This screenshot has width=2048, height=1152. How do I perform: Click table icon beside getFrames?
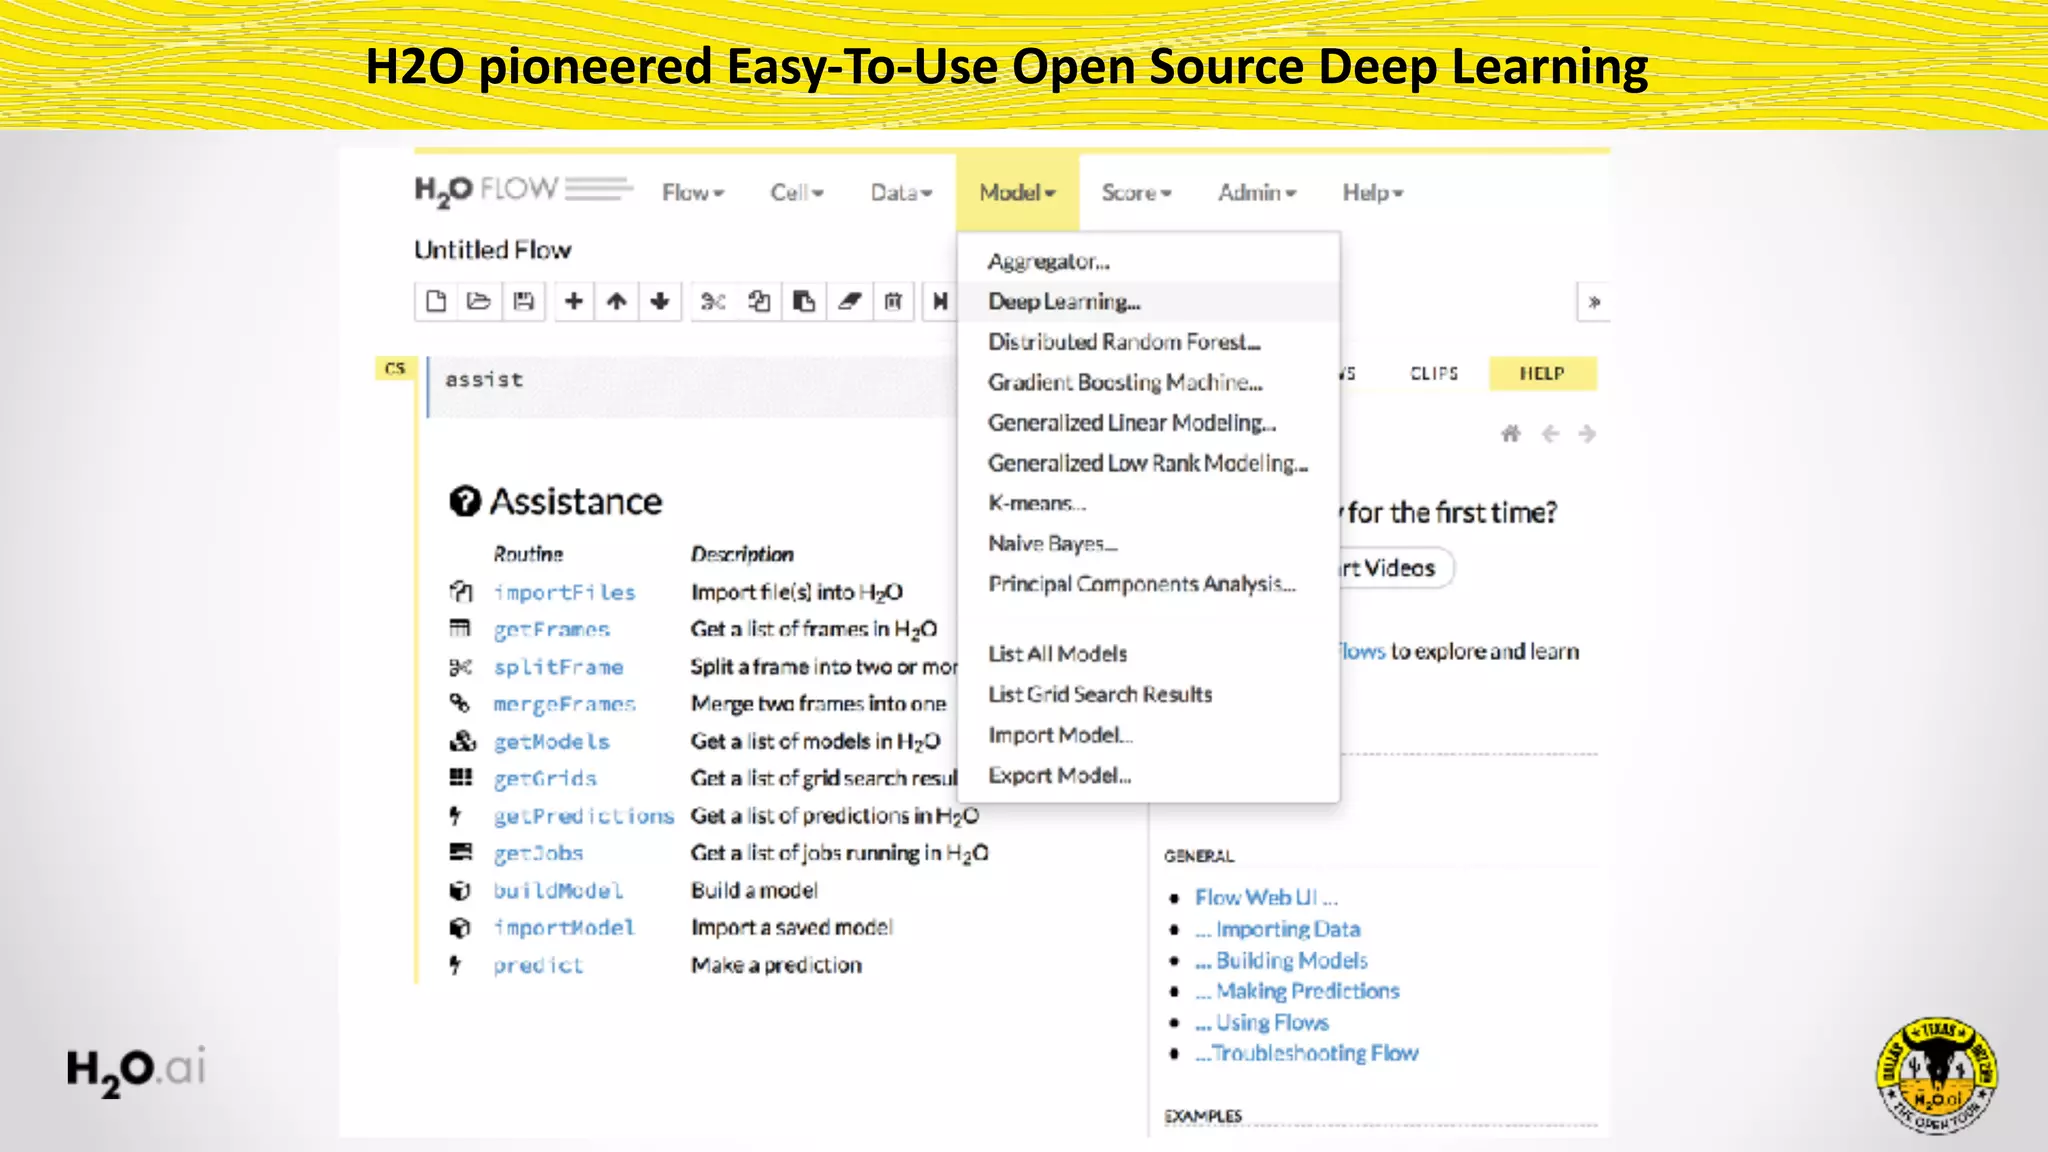(x=460, y=629)
